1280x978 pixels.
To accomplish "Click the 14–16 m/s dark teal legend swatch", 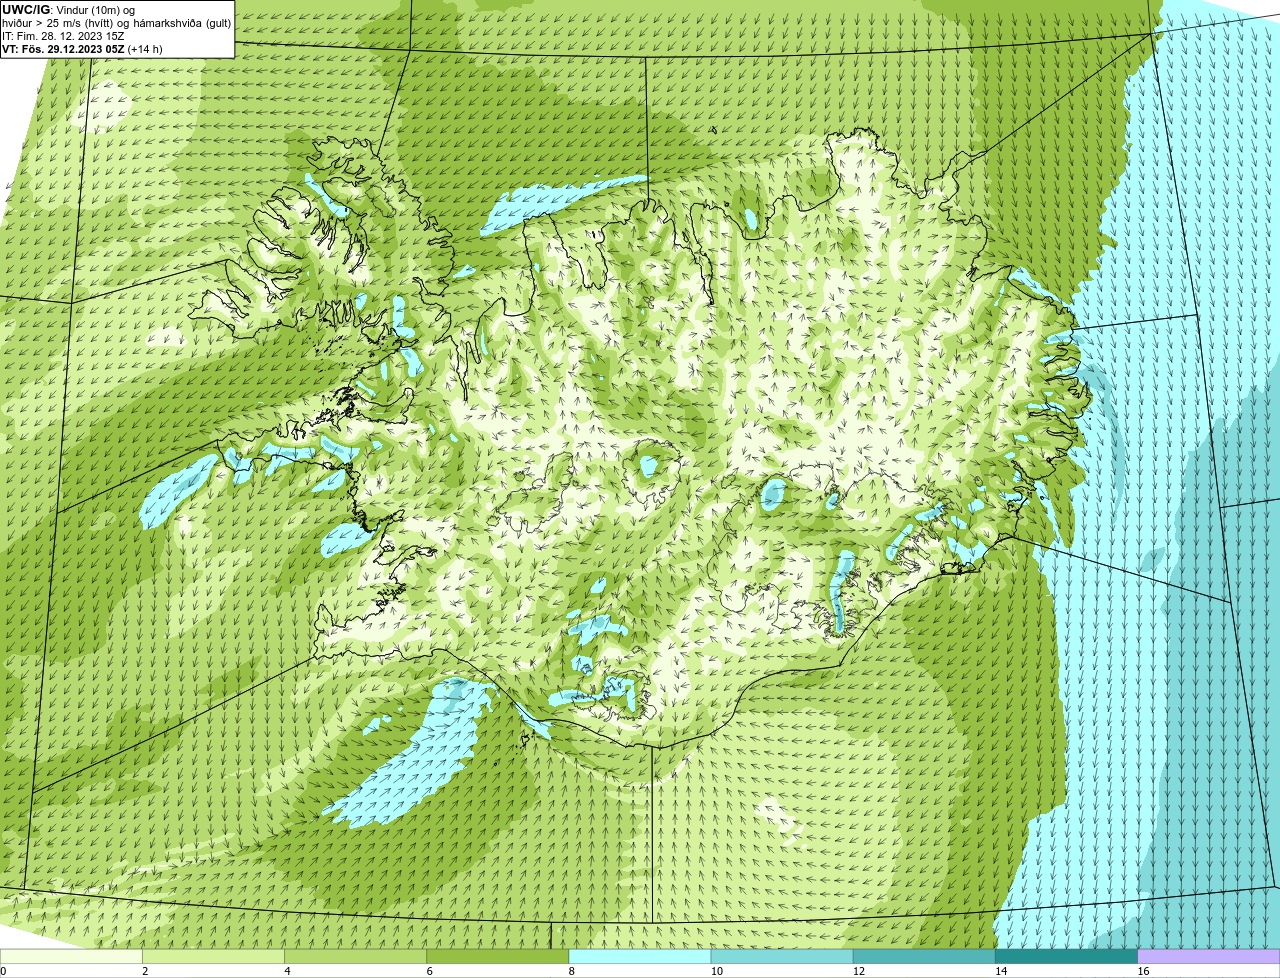I will pyautogui.click(x=1067, y=956).
